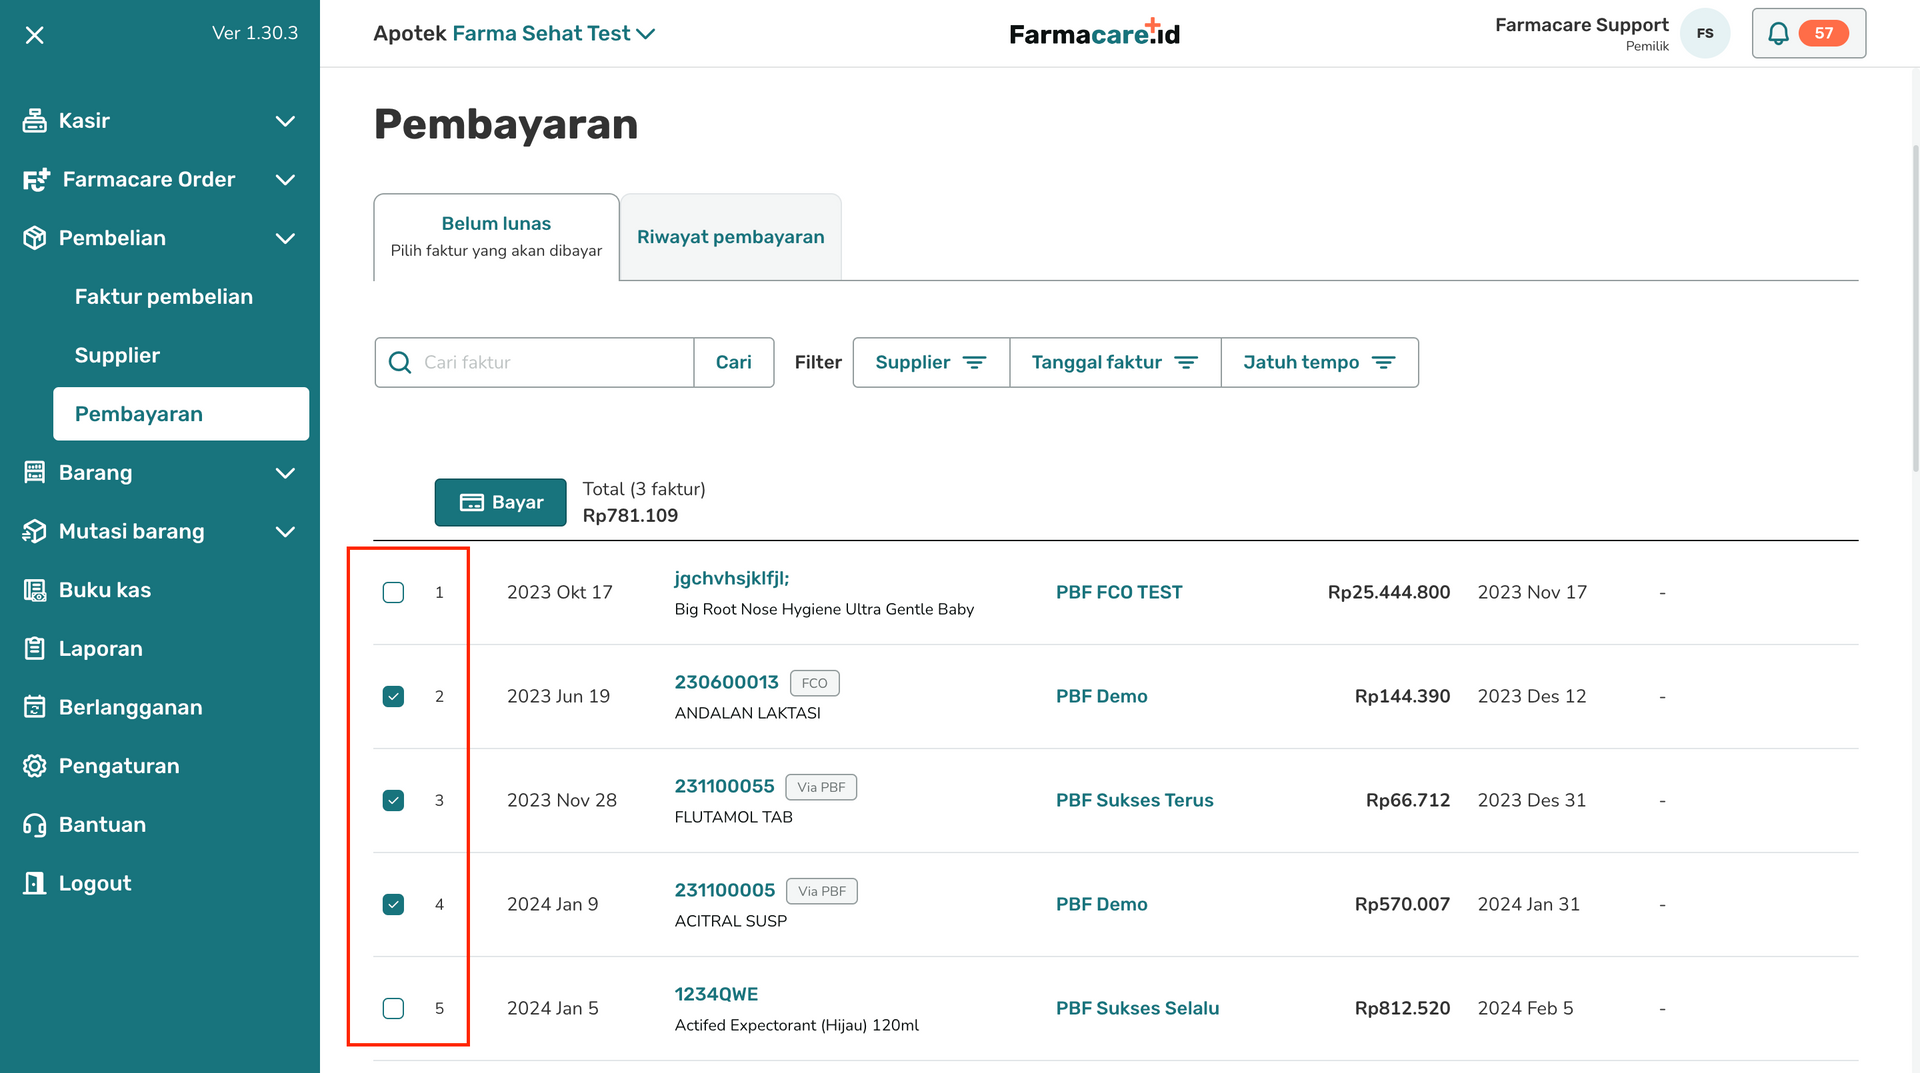This screenshot has width=1920, height=1073.
Task: Uncheck the checkbox for invoice 231100005
Action: [x=394, y=905]
